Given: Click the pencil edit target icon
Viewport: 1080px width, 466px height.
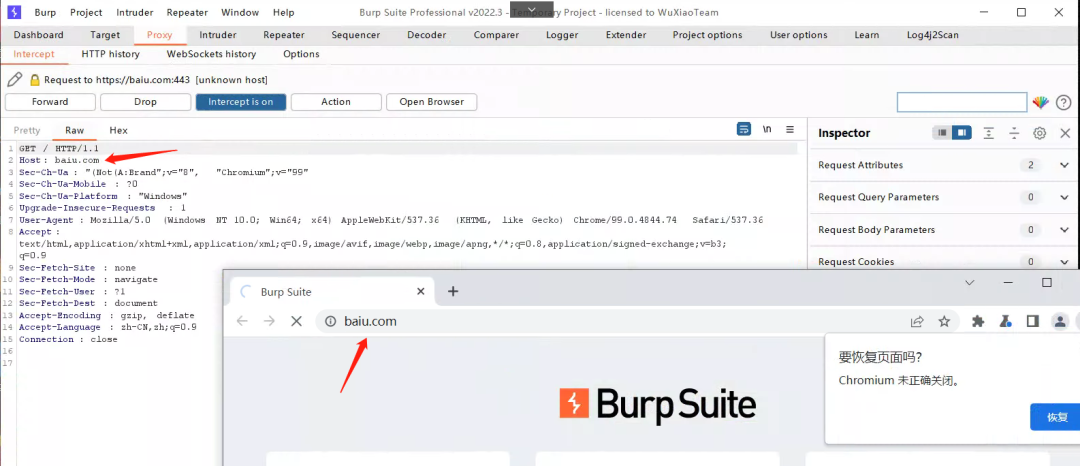Looking at the screenshot, I should coord(14,80).
